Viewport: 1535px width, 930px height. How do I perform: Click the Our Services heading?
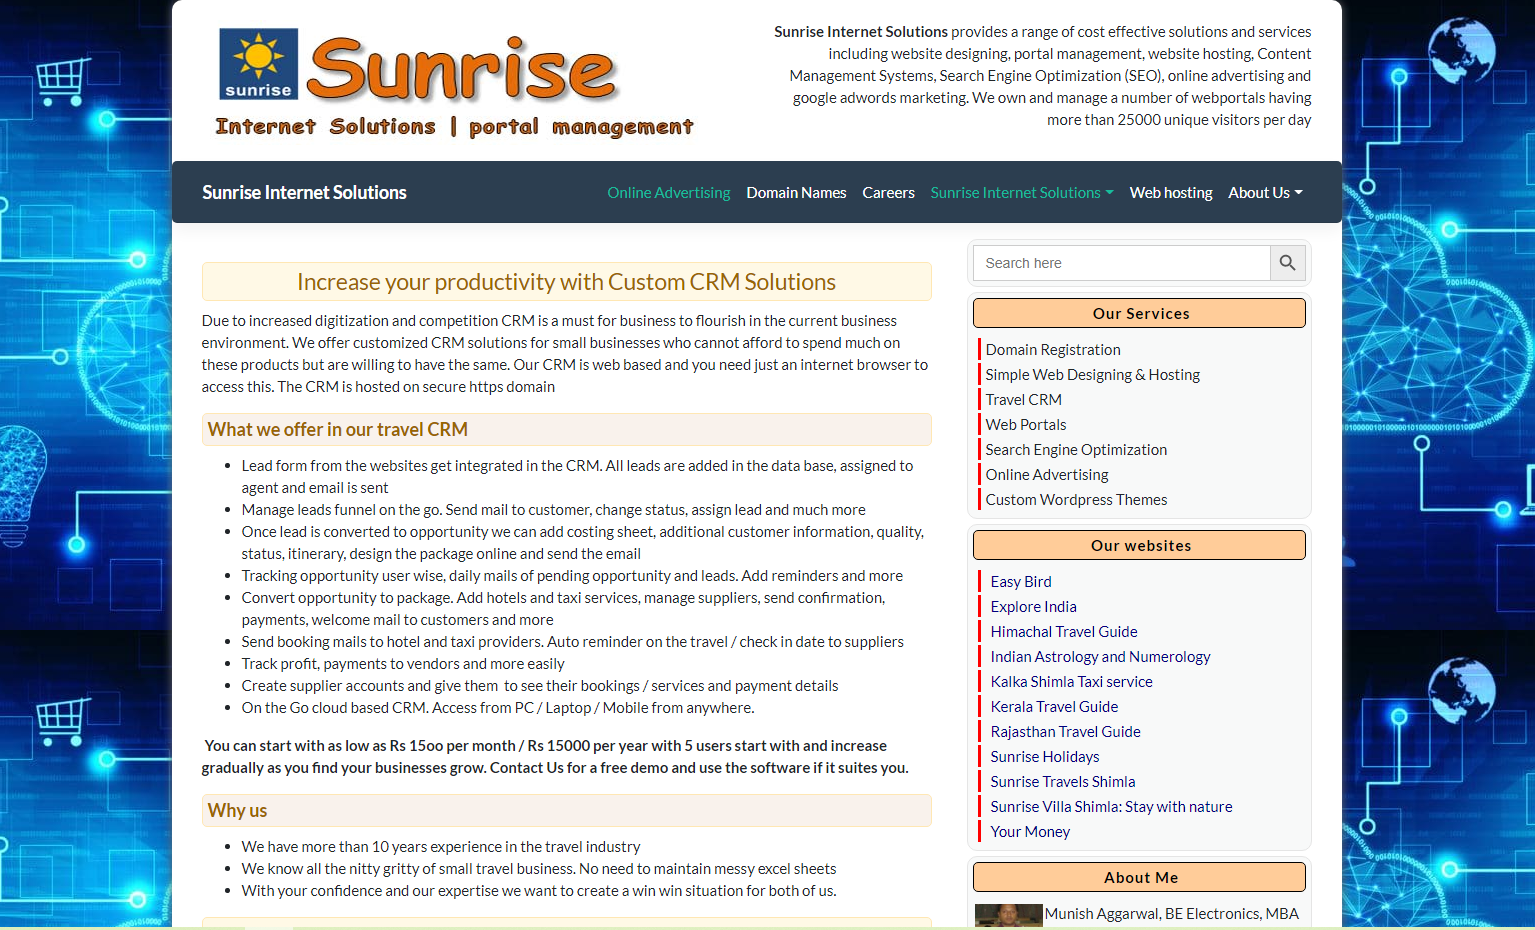pos(1139,313)
